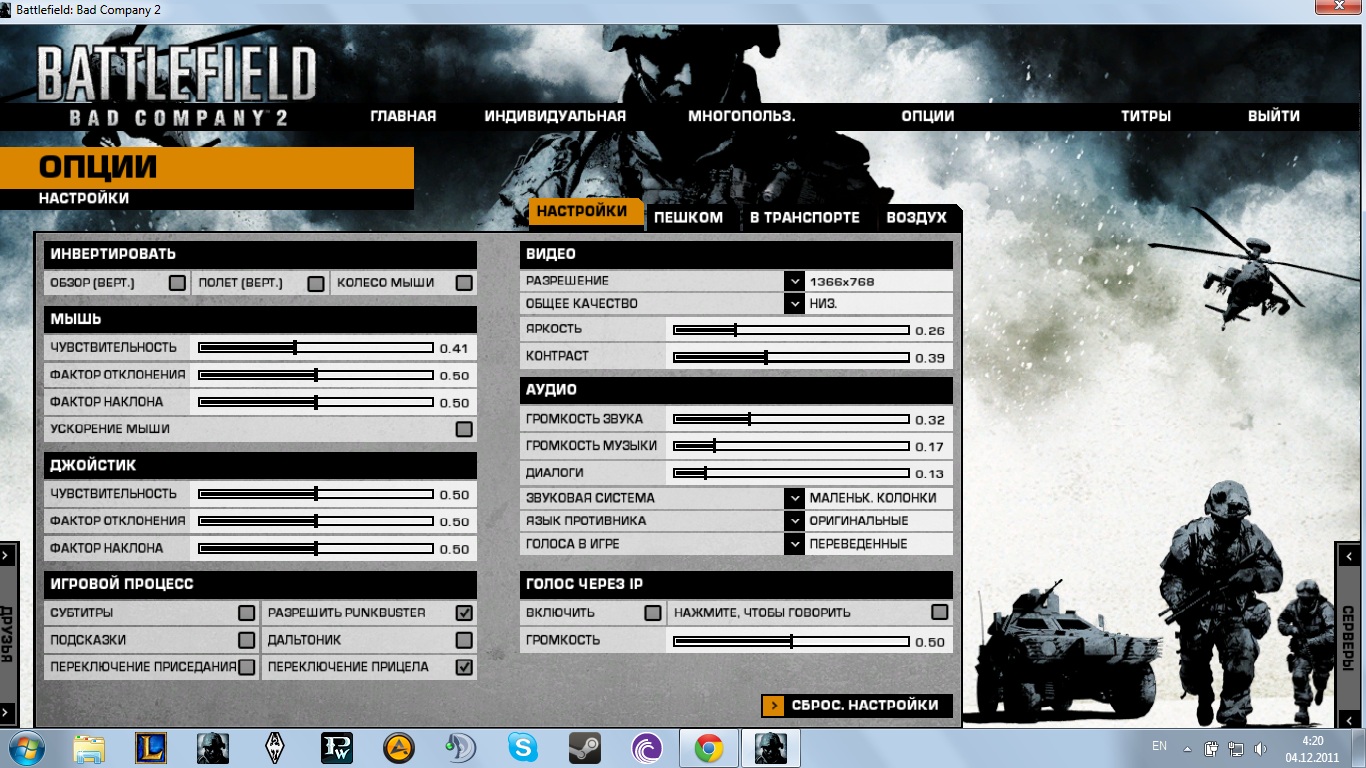Viewport: 1366px width, 768px height.
Task: Launch Skyrim from the taskbar icon
Action: click(x=275, y=747)
